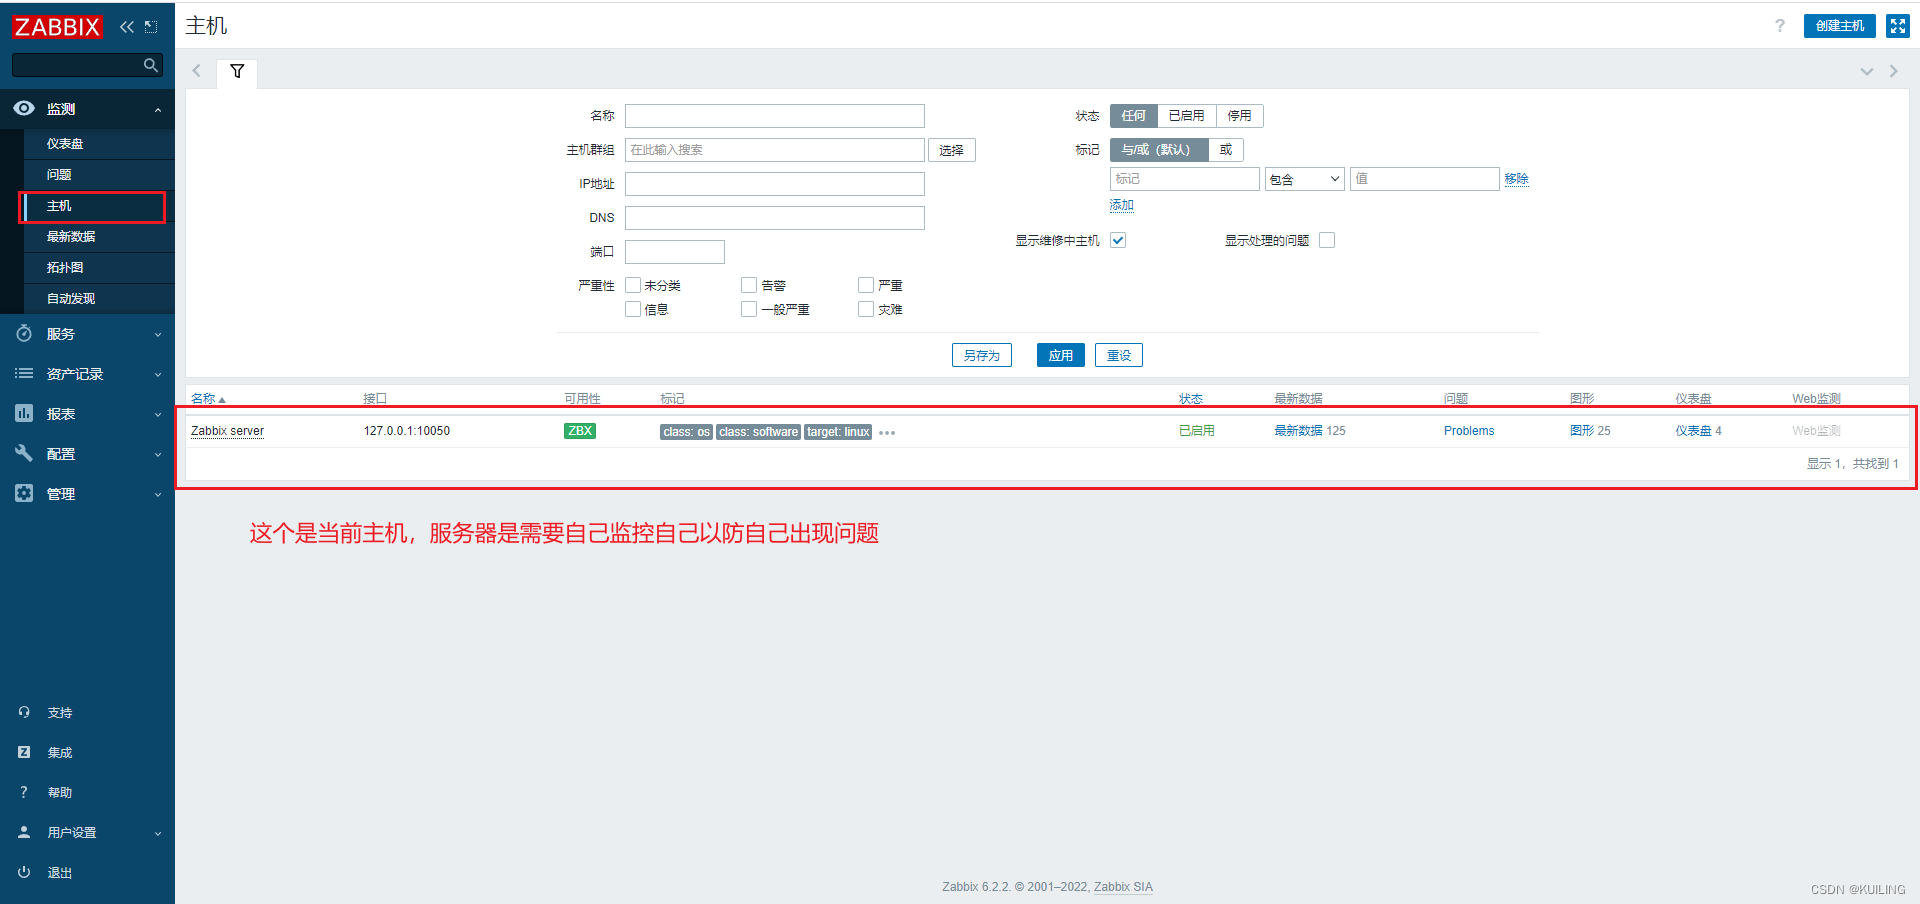Viewport: 1920px width, 904px height.
Task: Open the Zabbix server host link
Action: coord(227,431)
